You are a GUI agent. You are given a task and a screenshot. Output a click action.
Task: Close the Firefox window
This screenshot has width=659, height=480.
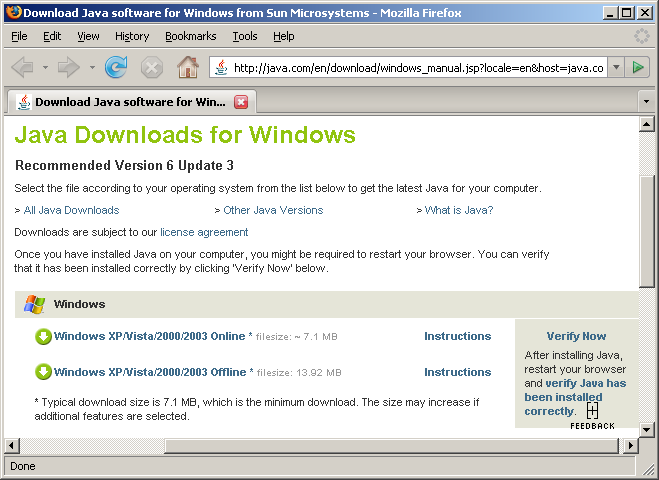coord(645,13)
